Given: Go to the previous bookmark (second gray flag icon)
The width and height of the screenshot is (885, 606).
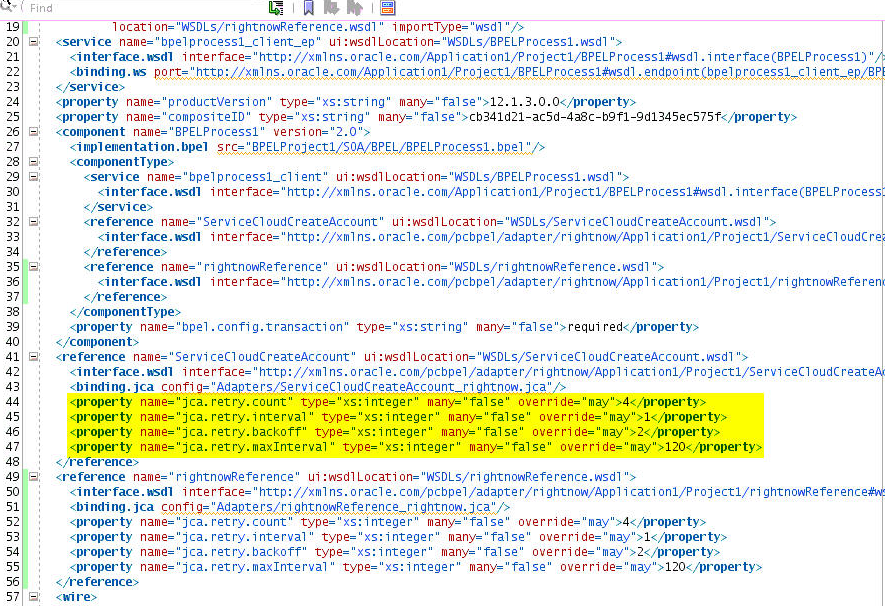Looking at the screenshot, I should pos(354,7).
